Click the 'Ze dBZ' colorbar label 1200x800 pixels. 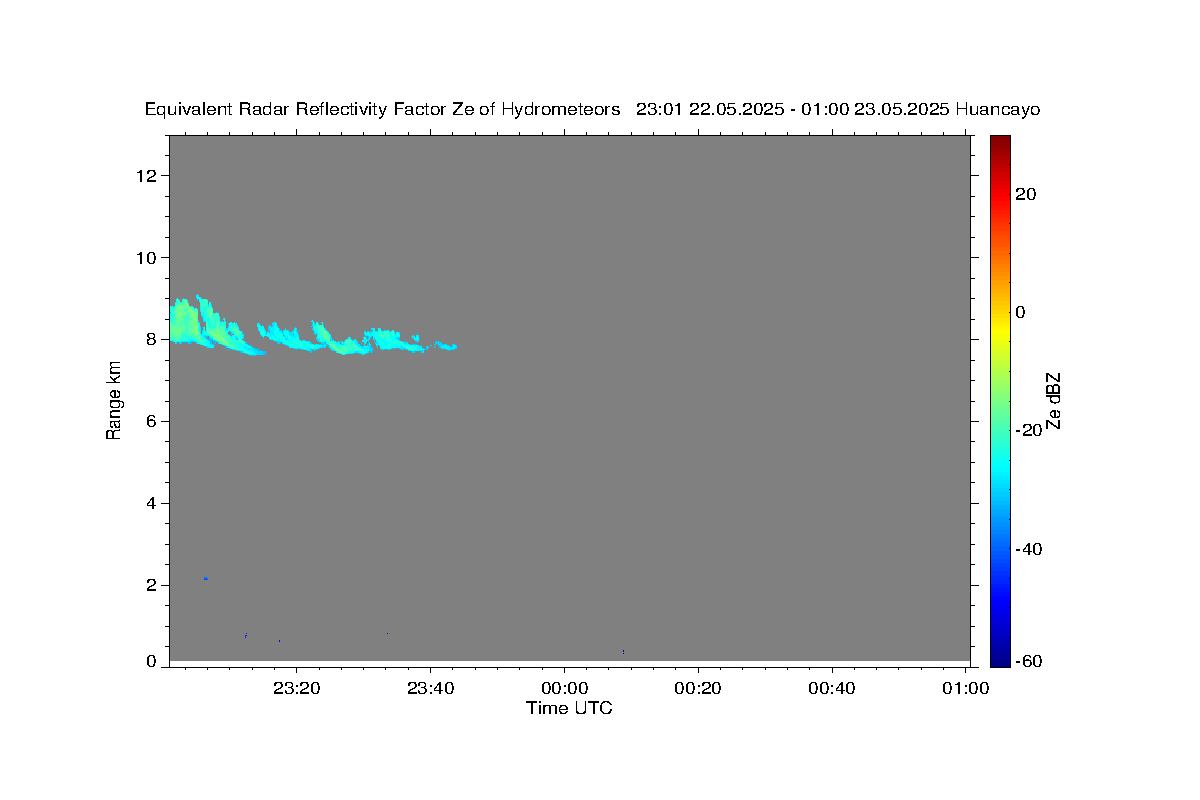coord(1052,401)
